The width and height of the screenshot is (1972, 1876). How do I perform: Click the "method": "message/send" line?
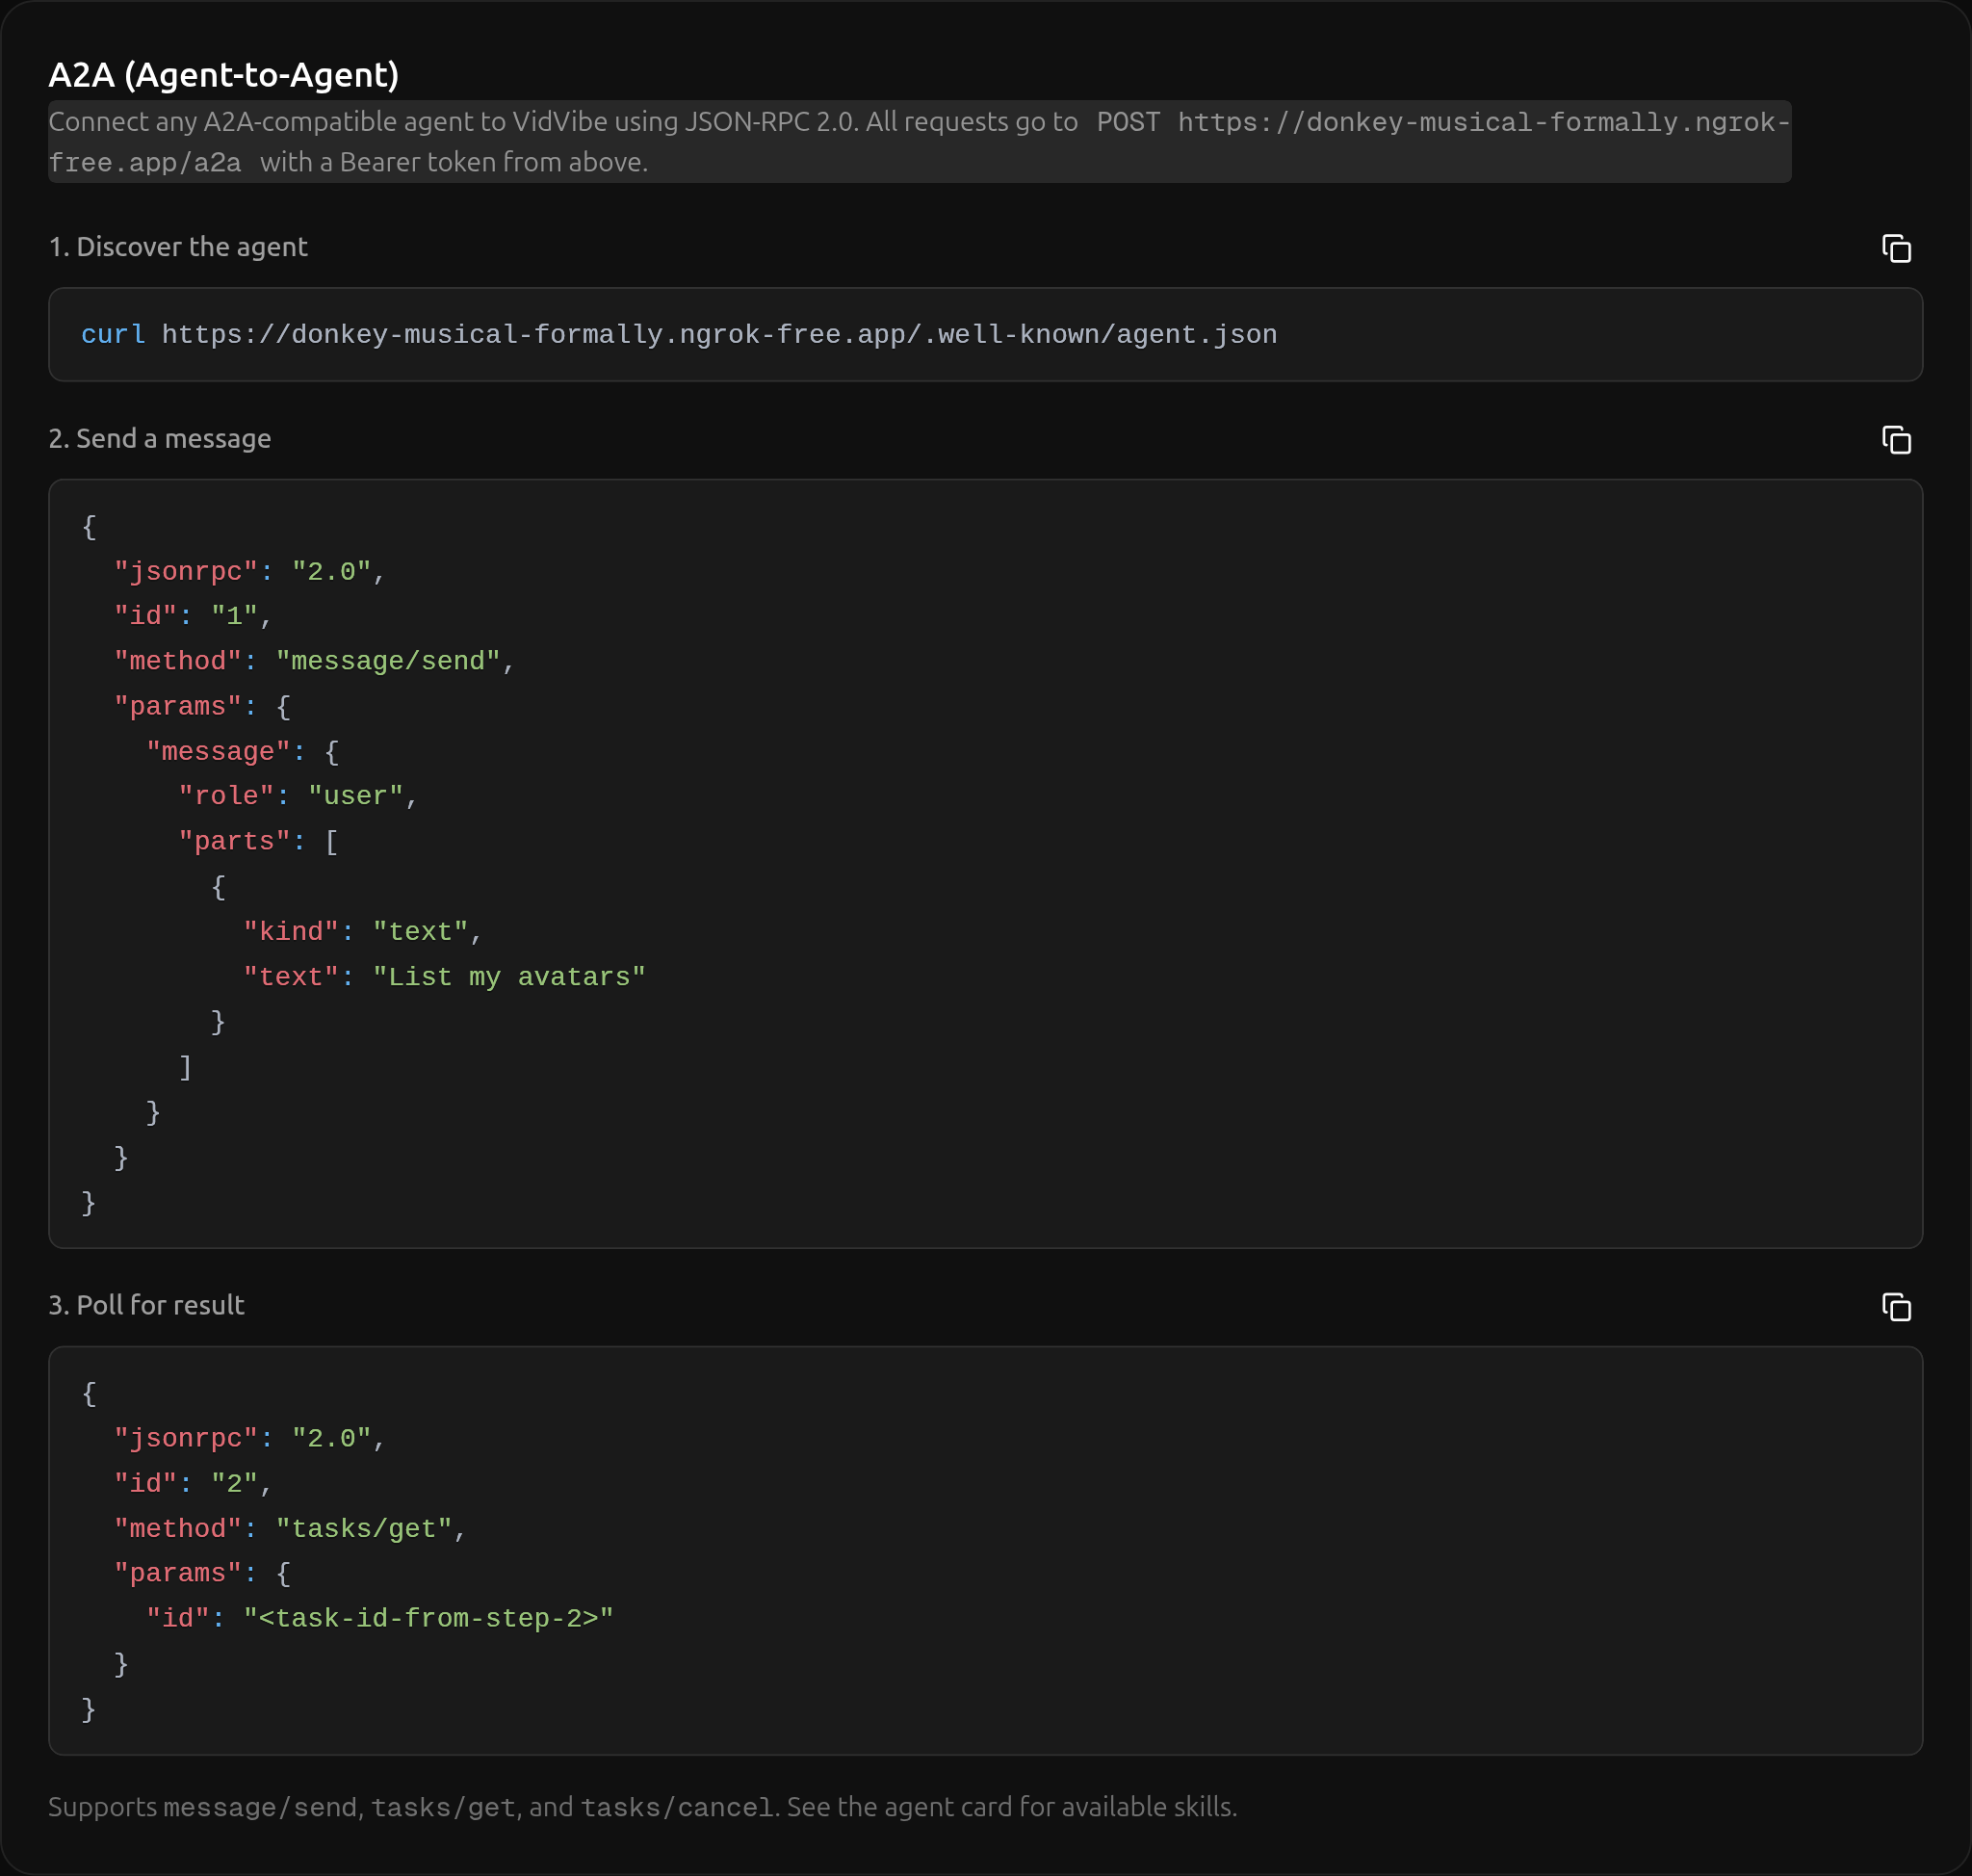coord(314,661)
